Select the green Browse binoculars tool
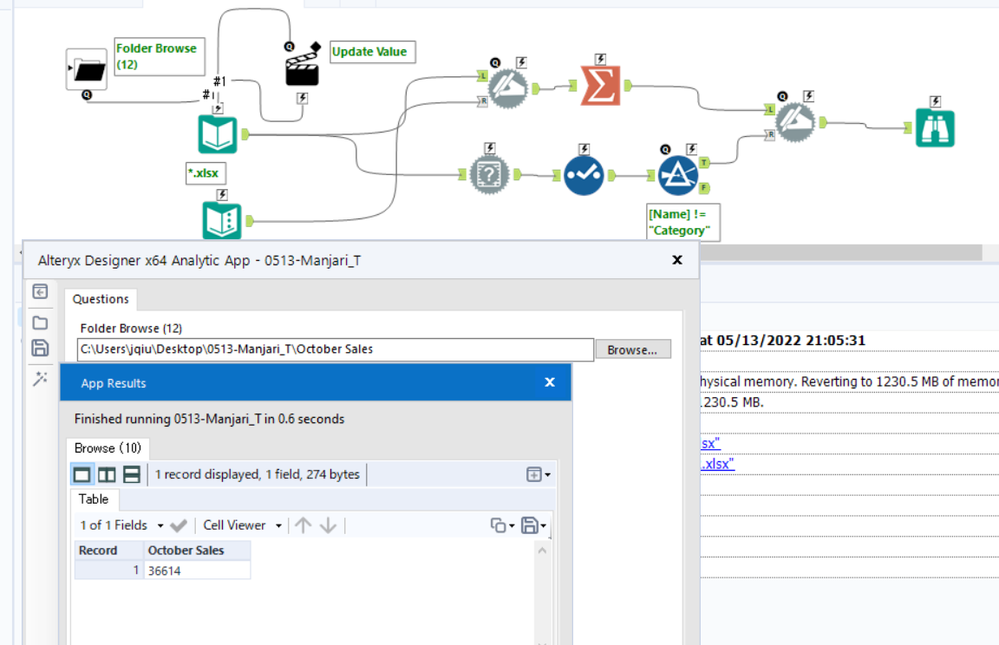This screenshot has width=999, height=645. coord(935,128)
